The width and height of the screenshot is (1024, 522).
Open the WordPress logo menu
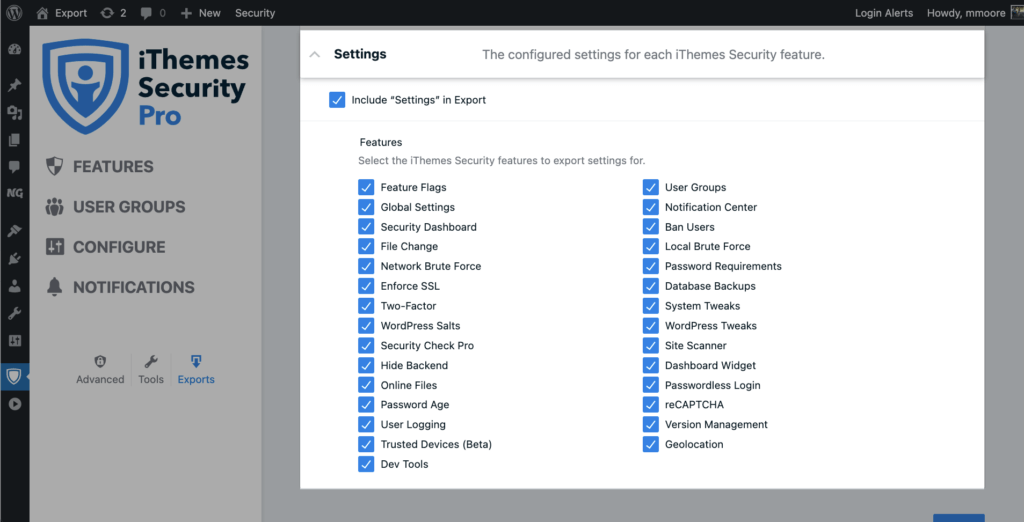(x=14, y=12)
